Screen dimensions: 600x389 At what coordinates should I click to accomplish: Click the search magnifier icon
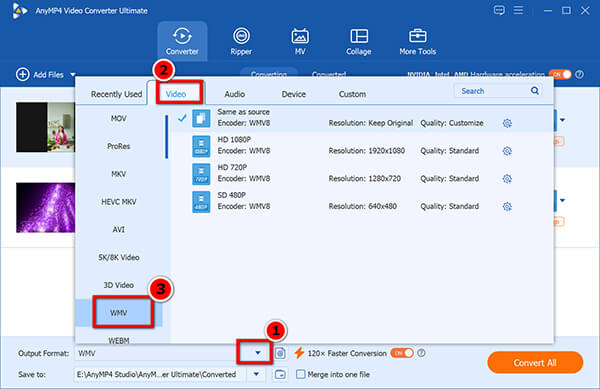(535, 91)
